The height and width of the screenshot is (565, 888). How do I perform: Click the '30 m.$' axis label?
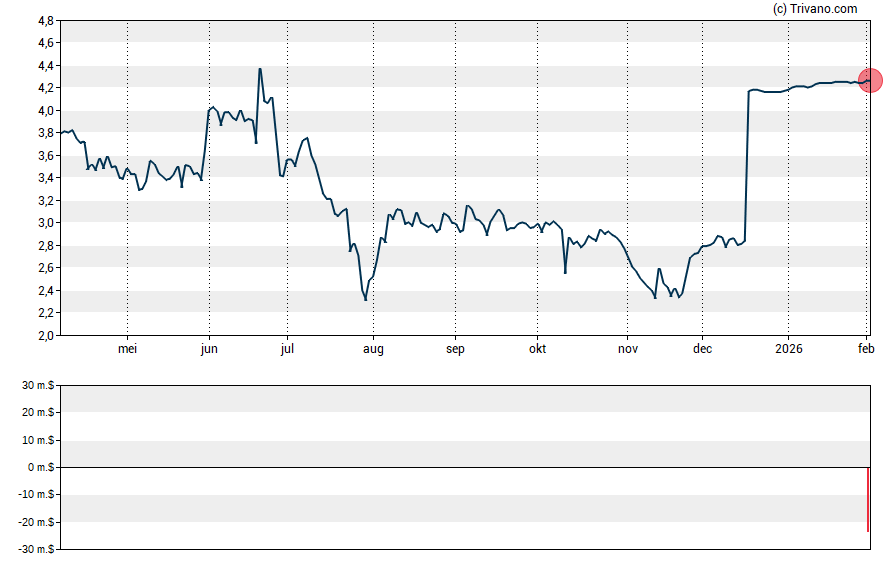click(40, 386)
